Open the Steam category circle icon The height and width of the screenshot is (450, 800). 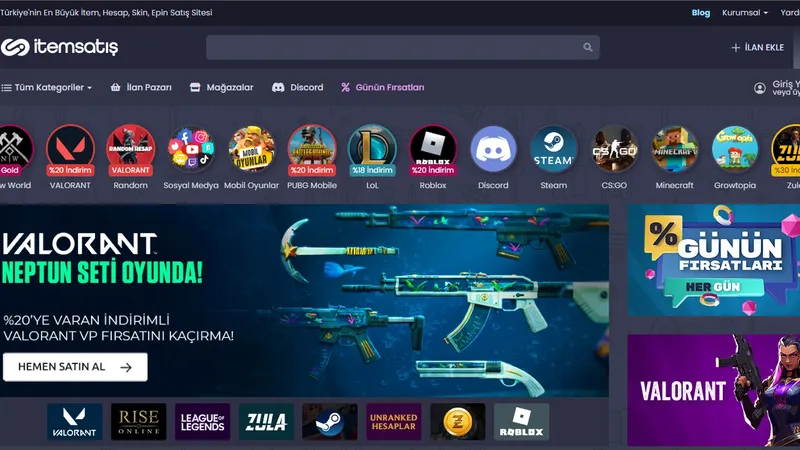(x=553, y=150)
